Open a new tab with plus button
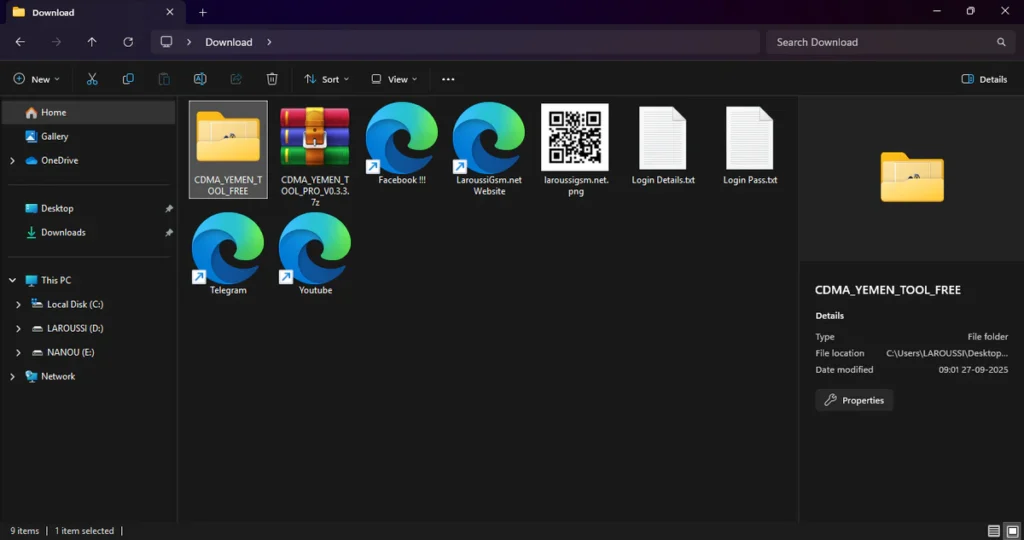 tap(203, 12)
